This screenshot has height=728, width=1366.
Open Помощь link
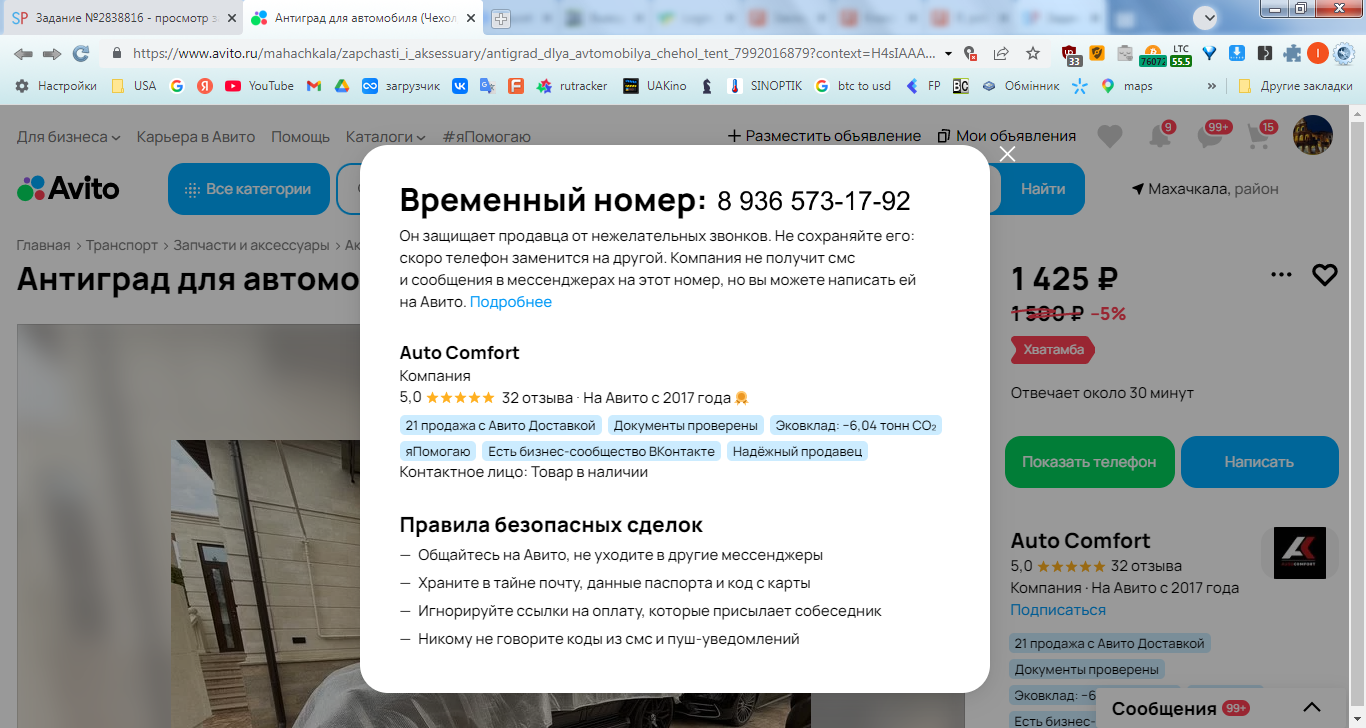[300, 136]
